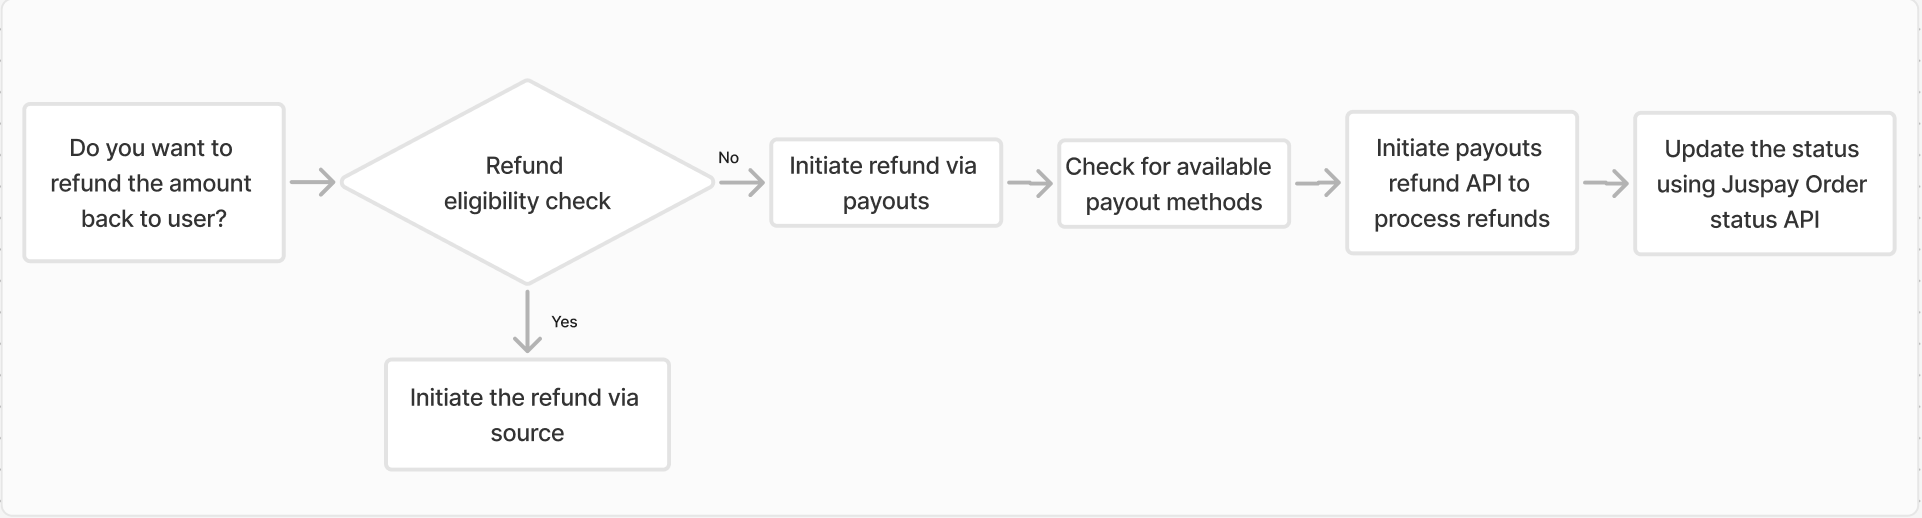
Task: Click the word "methods" in the payout methods box
Action: (1217, 203)
